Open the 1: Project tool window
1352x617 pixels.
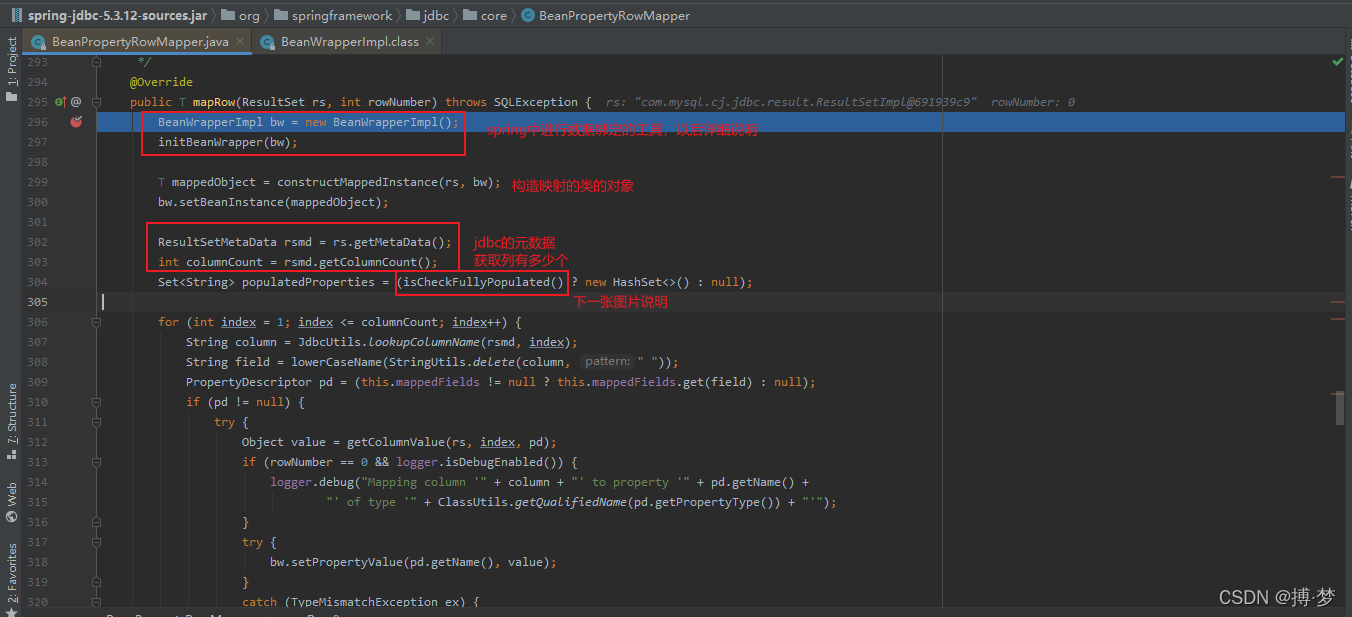(x=11, y=70)
